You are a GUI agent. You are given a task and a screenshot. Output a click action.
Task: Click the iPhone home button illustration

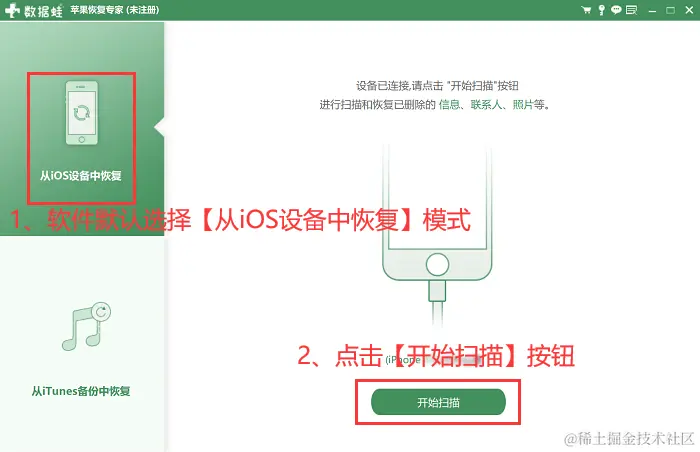coord(437,264)
